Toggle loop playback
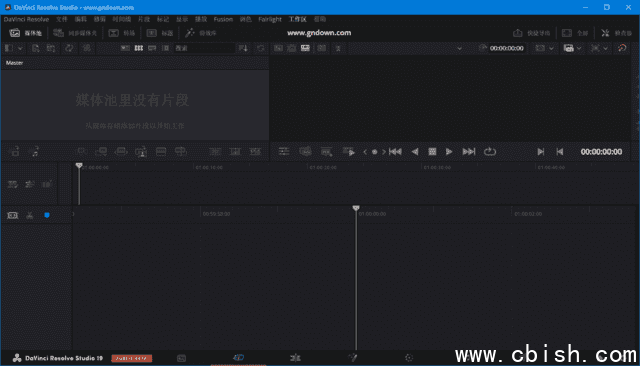The width and height of the screenshot is (640, 366). pyautogui.click(x=490, y=152)
